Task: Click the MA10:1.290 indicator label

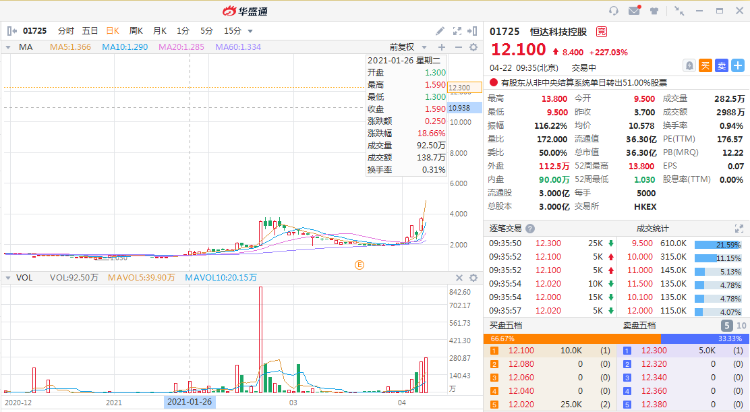Action: click(125, 47)
